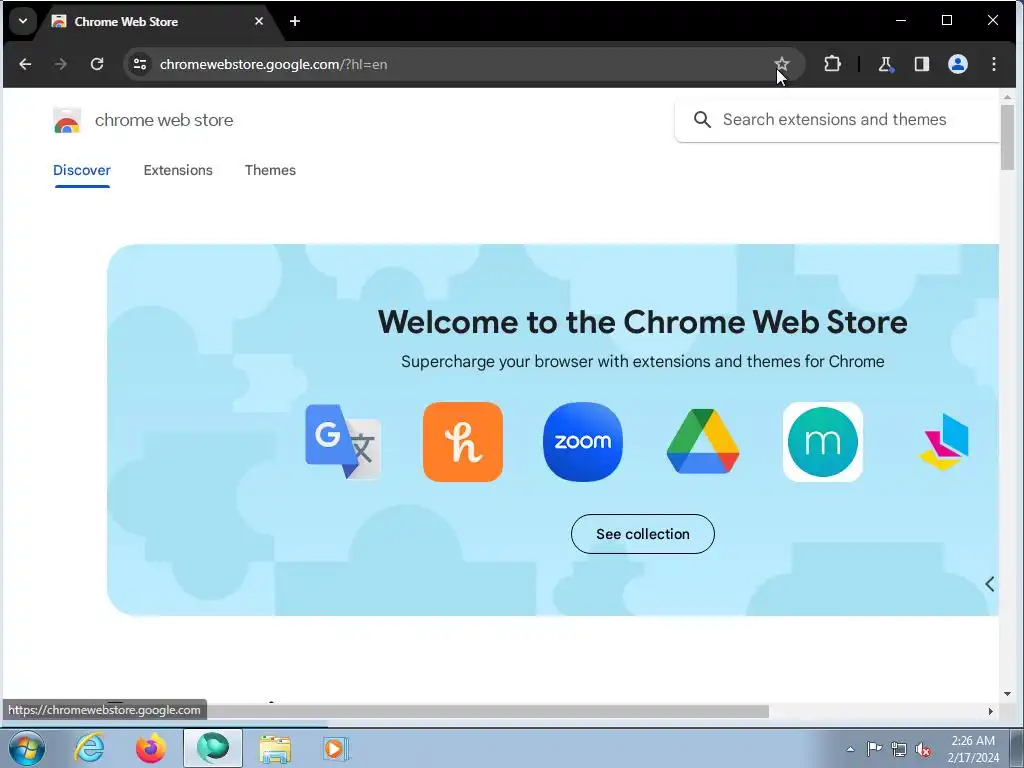Click the Action Center flag icon
This screenshot has width=1024, height=768.
(x=874, y=749)
